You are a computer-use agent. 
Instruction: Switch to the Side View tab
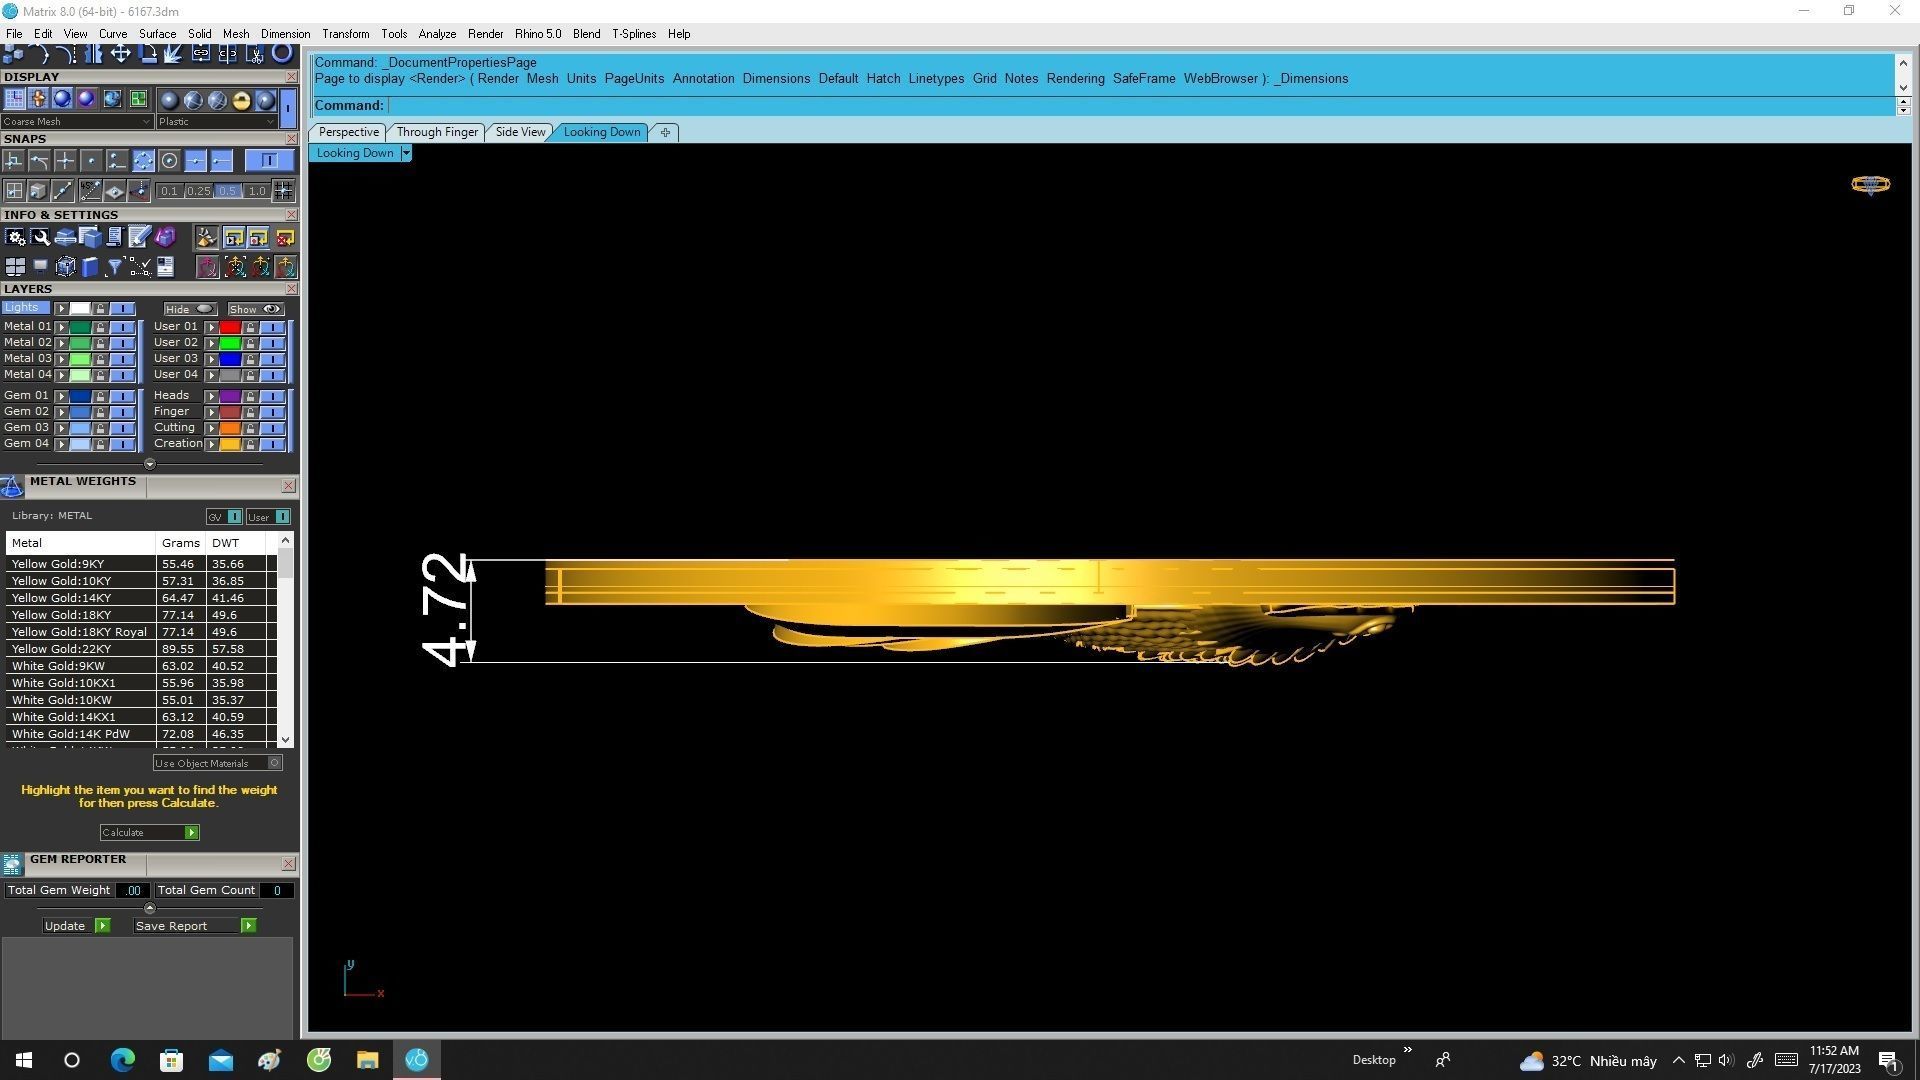point(520,132)
